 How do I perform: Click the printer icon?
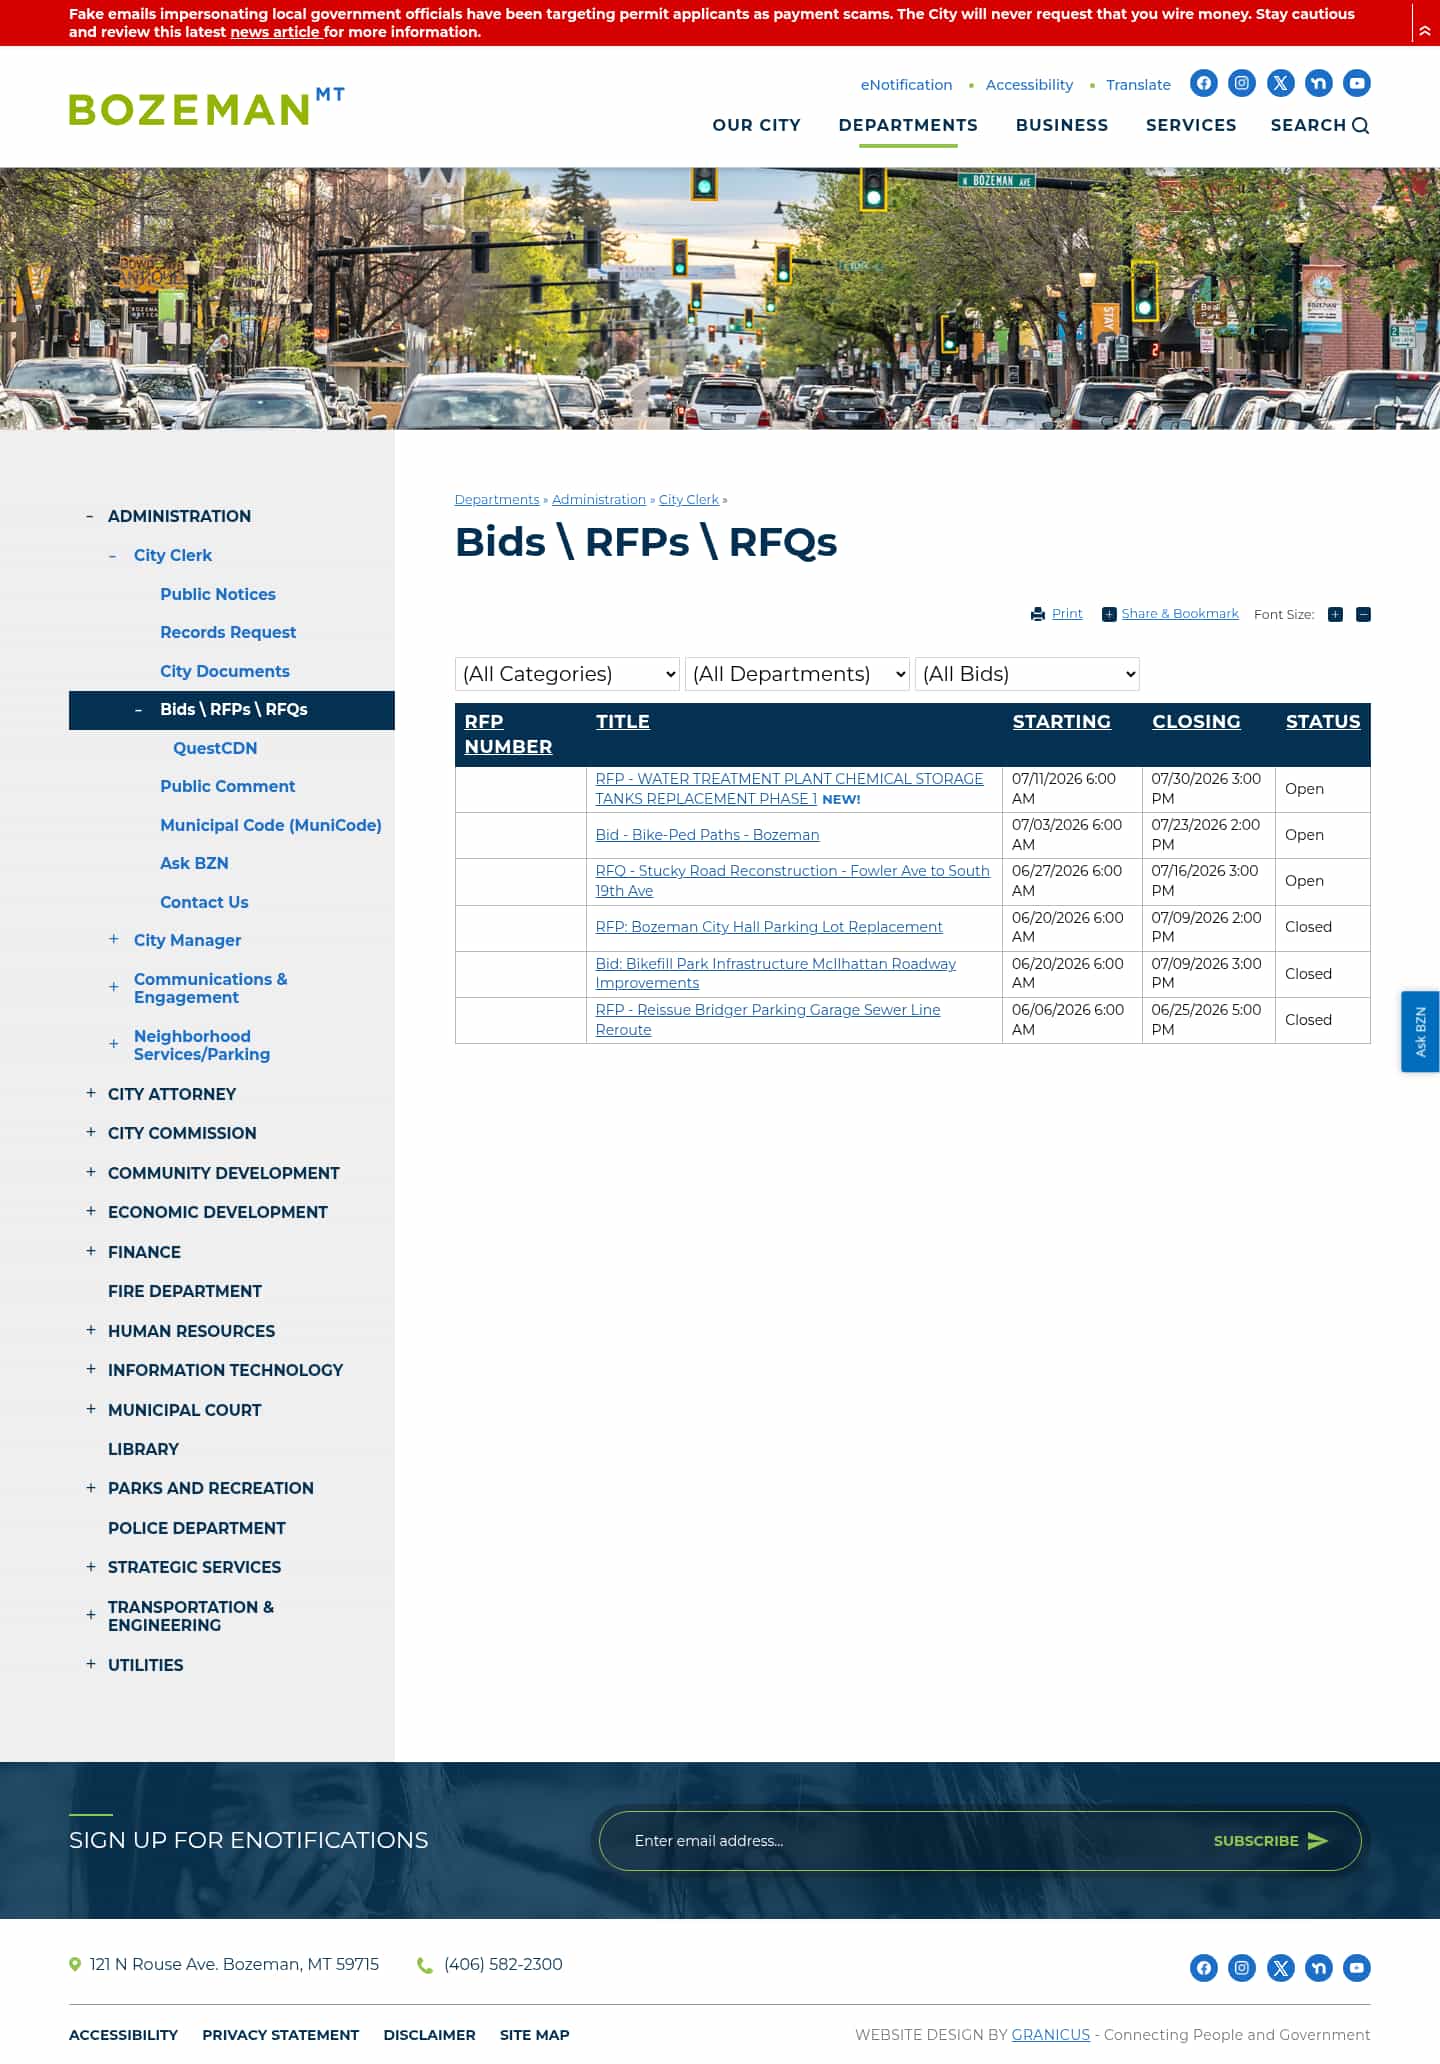coord(1038,614)
